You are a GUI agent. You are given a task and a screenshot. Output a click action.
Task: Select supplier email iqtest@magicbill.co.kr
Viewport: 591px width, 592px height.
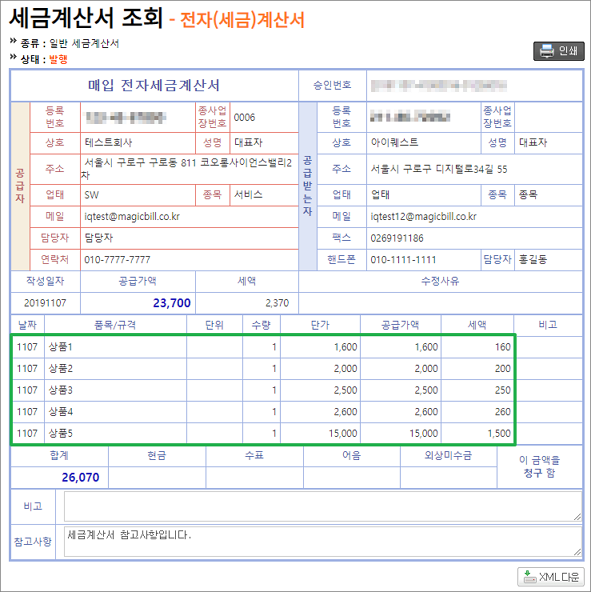[x=132, y=217]
